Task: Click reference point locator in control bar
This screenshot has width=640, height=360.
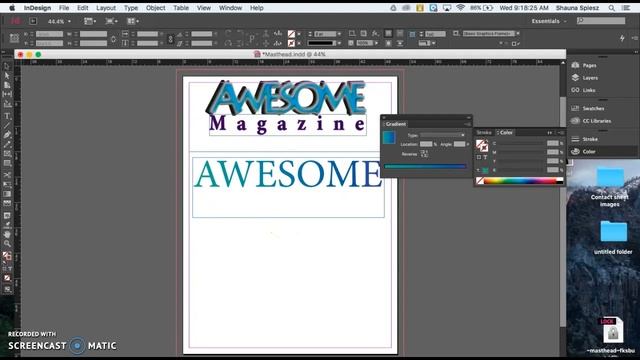Action: coord(14,38)
